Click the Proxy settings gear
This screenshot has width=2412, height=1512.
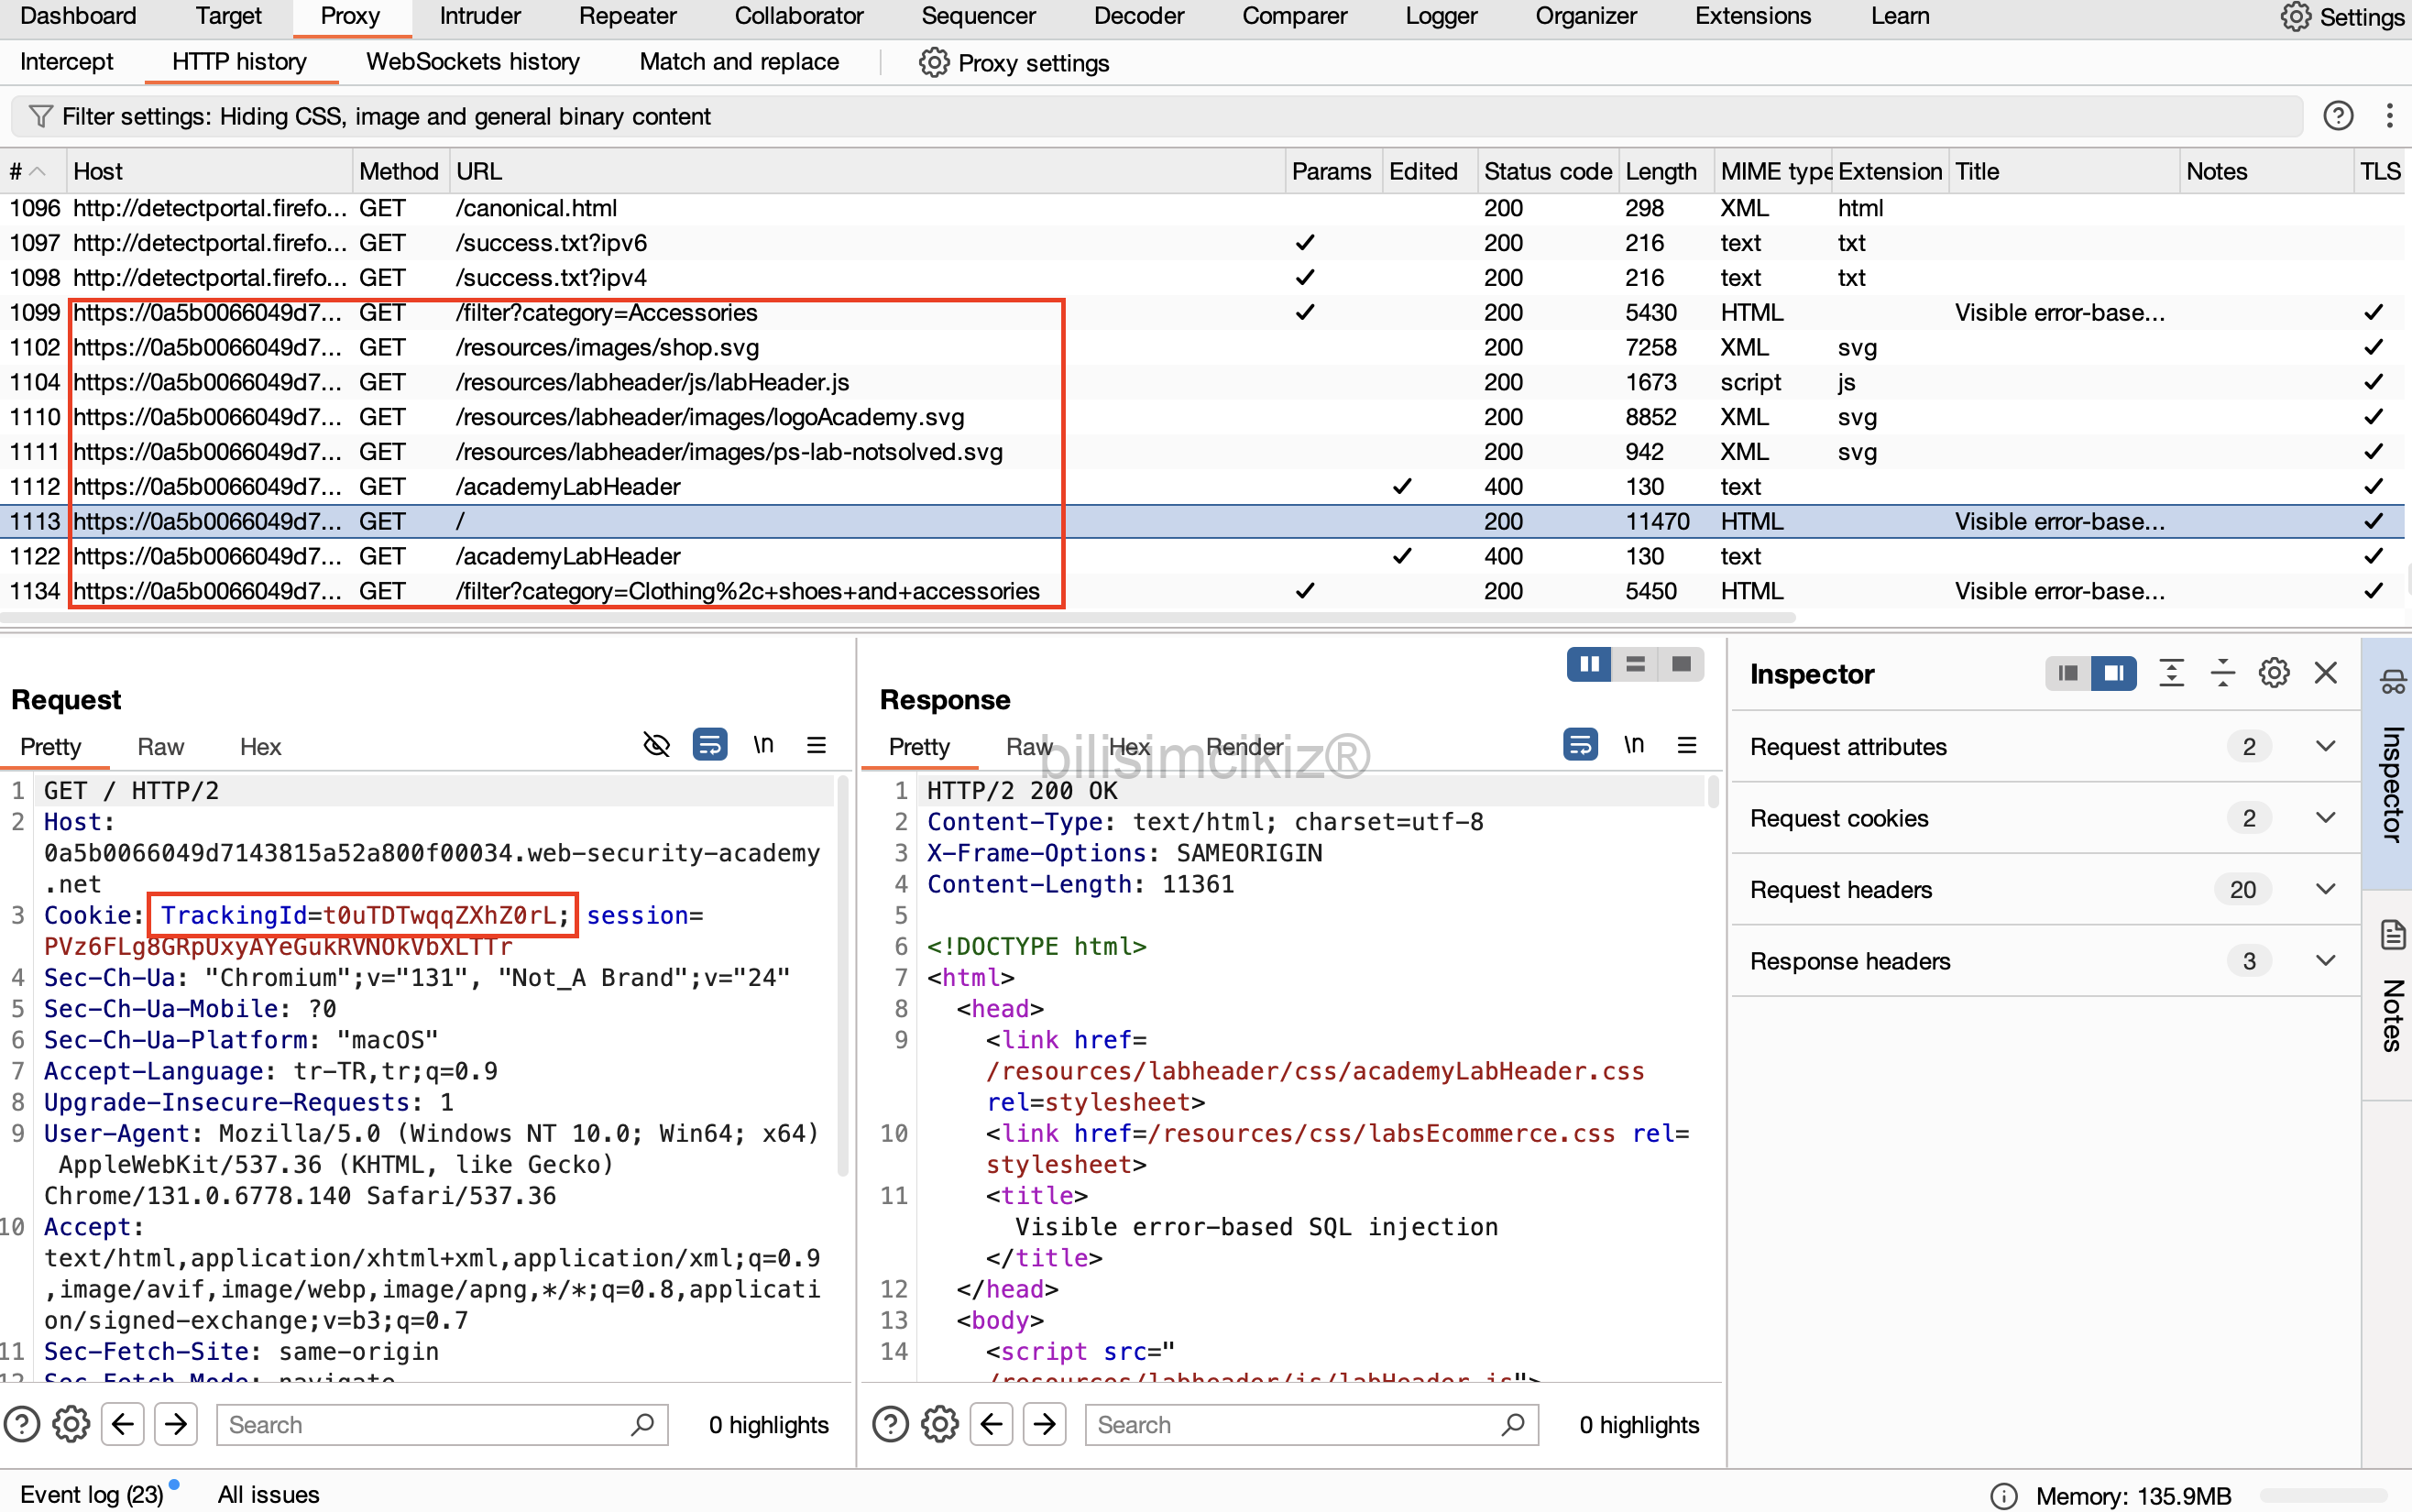tap(933, 62)
